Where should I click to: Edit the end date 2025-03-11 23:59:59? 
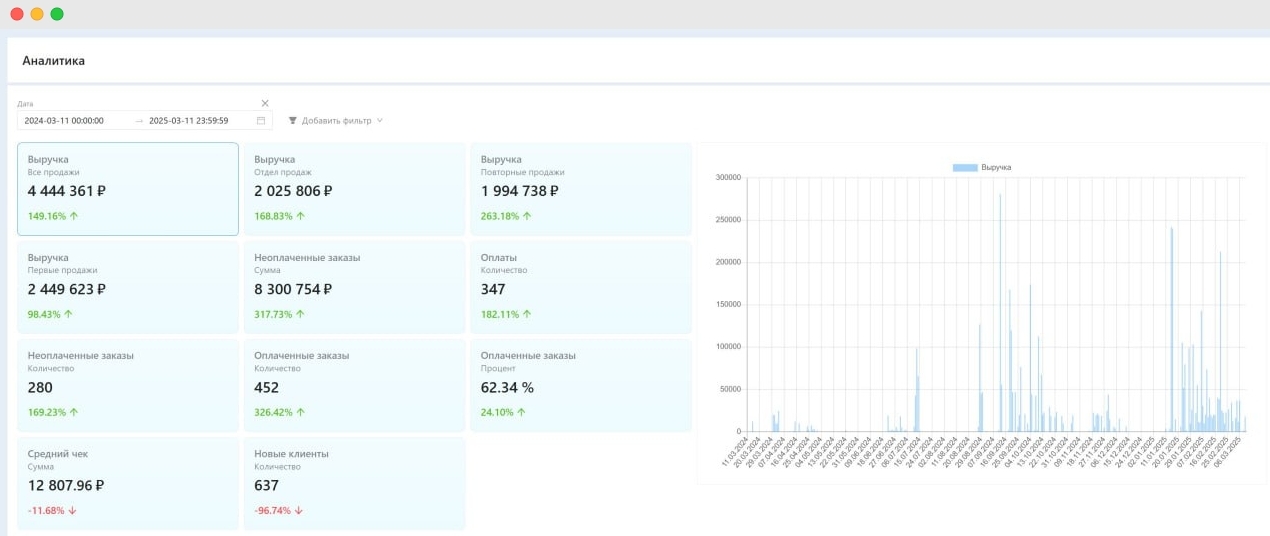tap(189, 120)
